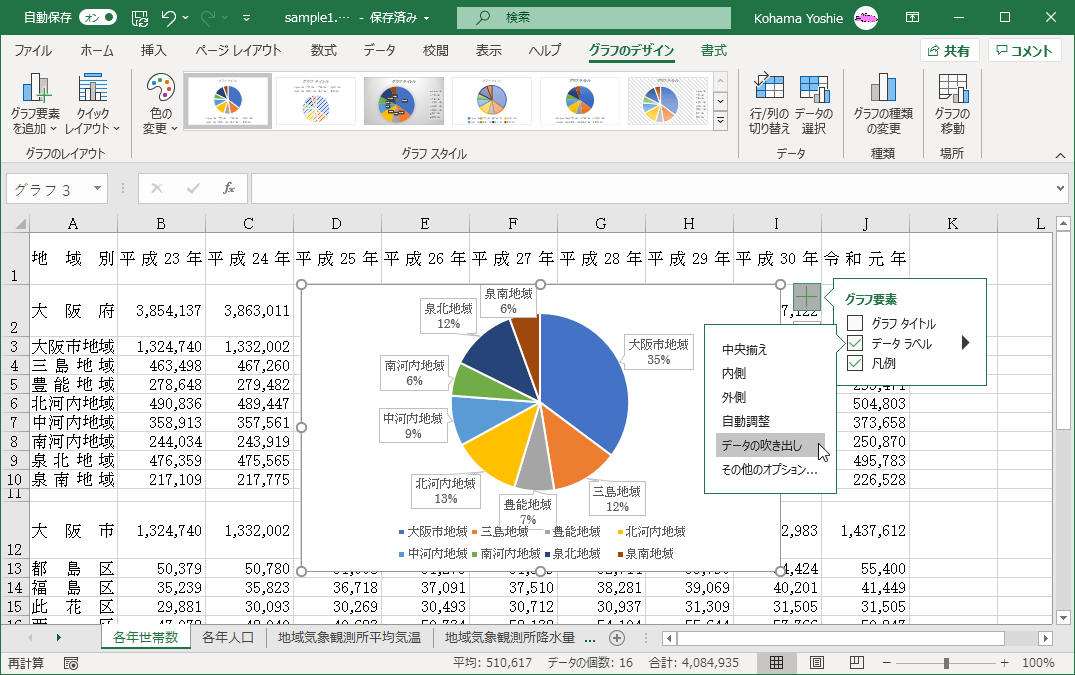Open the ファイル tab
Screen dimensions: 1075x675
[x=33, y=51]
